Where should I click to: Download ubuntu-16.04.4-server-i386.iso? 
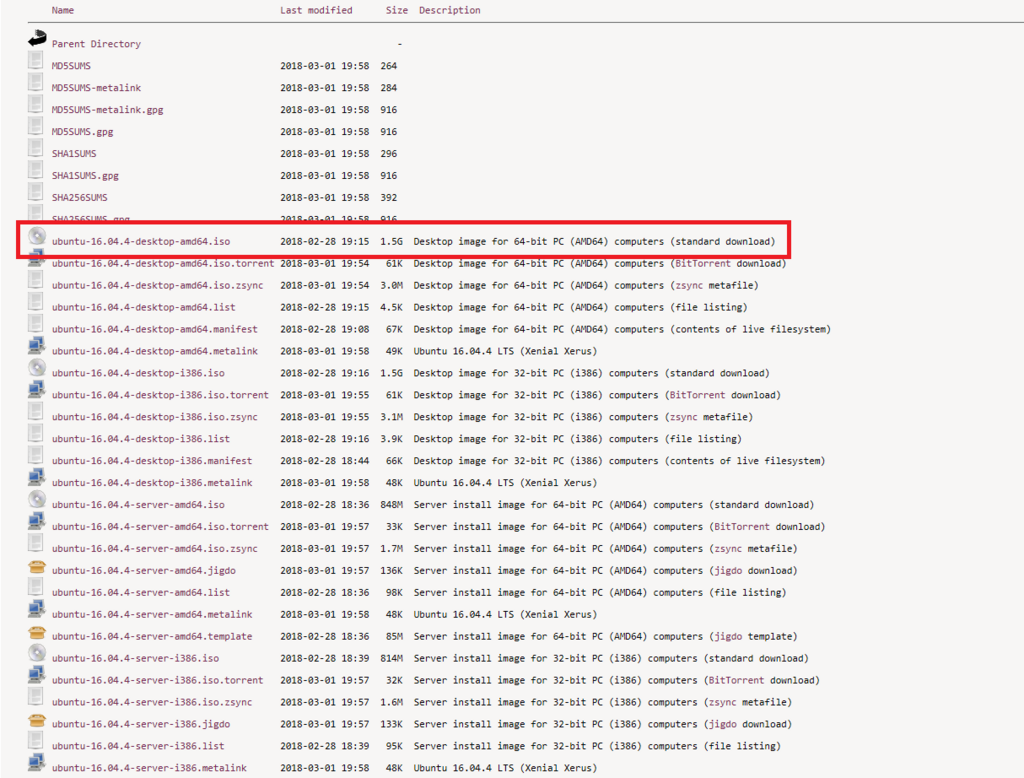point(135,658)
